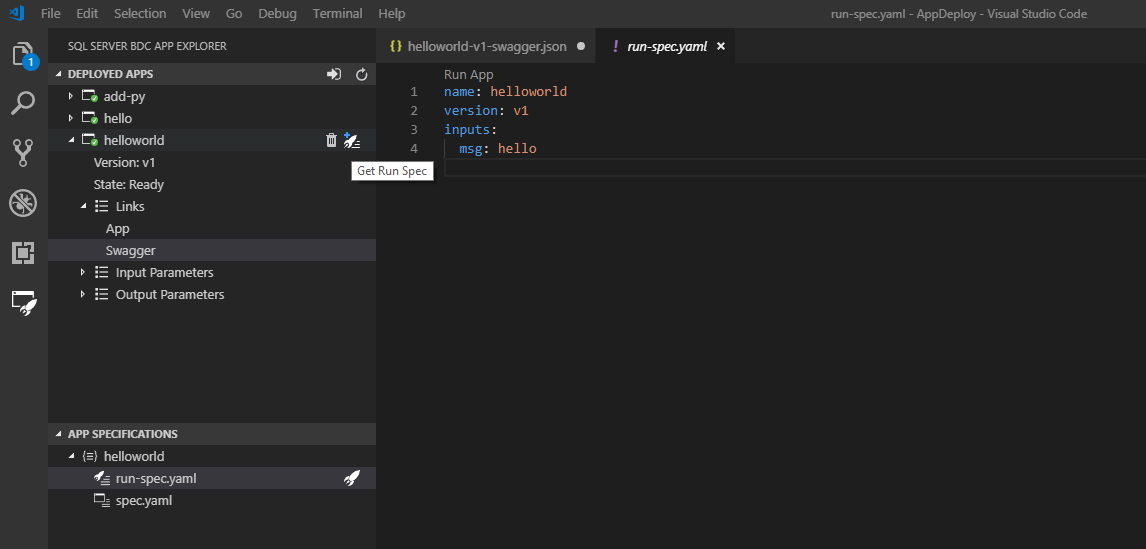Expand Output Parameters node
Image resolution: width=1146 pixels, height=549 pixels.
point(83,294)
